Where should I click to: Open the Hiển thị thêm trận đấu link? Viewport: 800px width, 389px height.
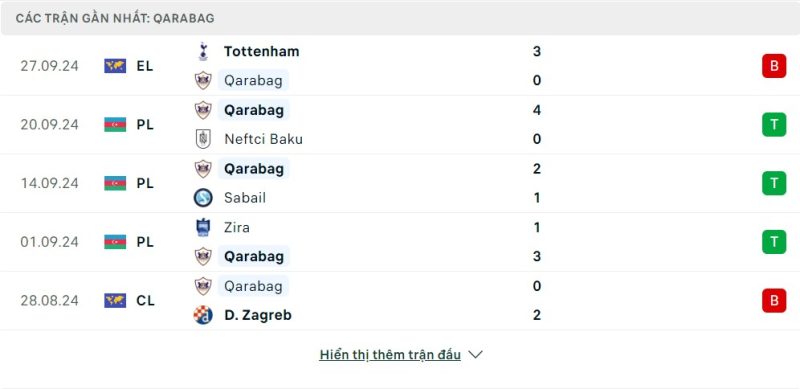[x=390, y=354]
